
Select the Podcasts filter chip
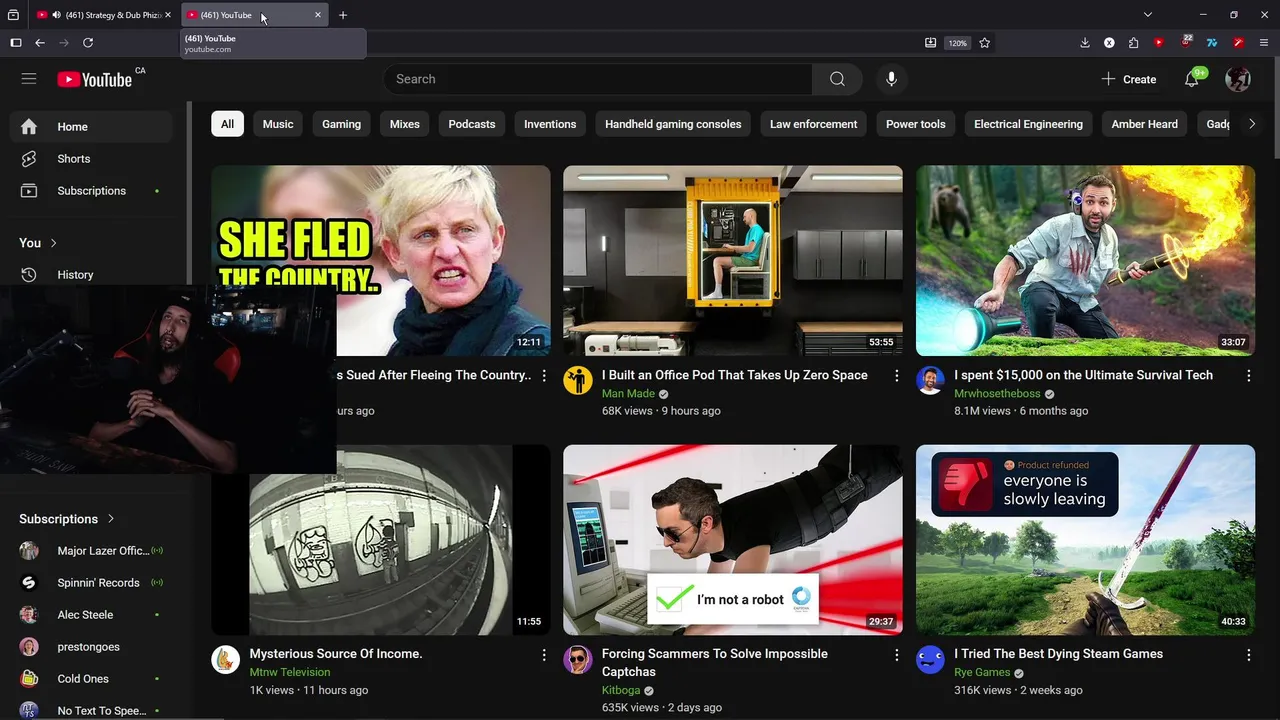click(x=472, y=124)
